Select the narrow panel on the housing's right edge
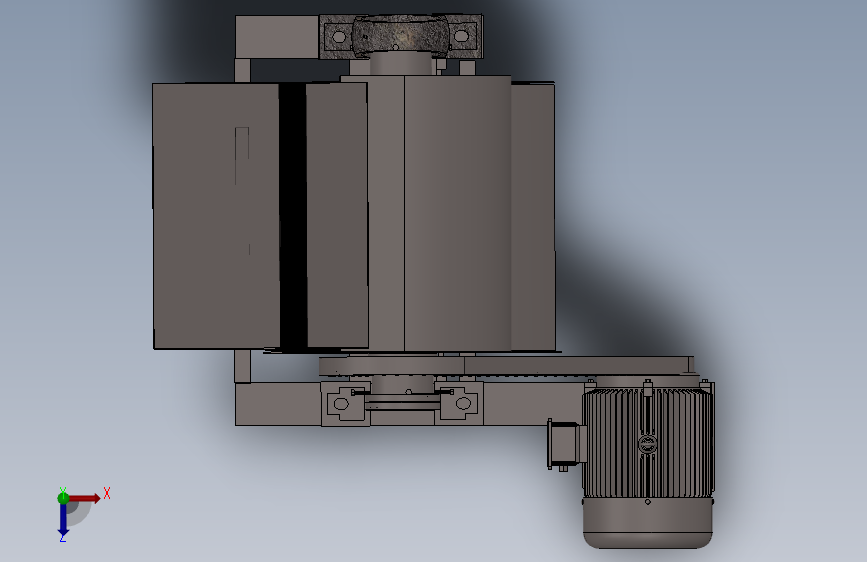 click(532, 217)
